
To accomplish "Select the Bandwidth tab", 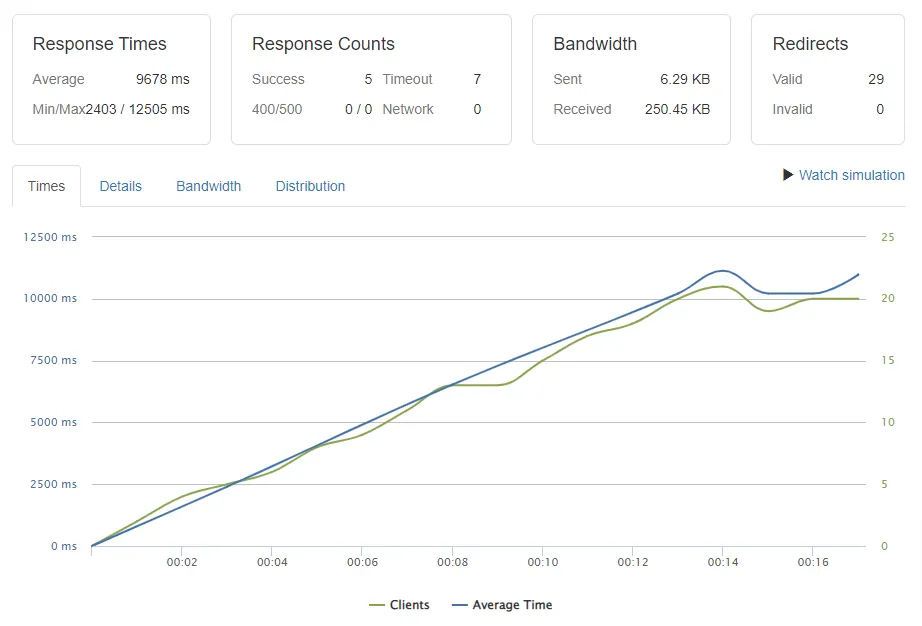I will tap(208, 186).
